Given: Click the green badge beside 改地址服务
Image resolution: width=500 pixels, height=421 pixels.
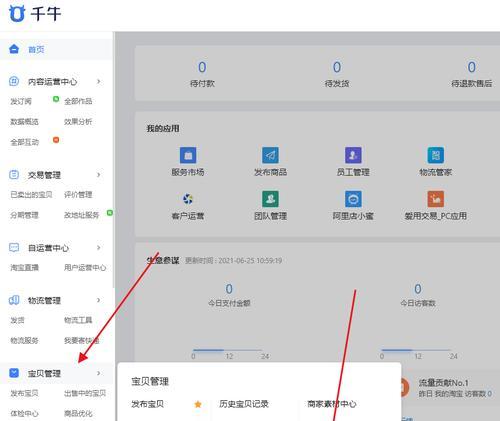Looking at the screenshot, I should 110,213.
